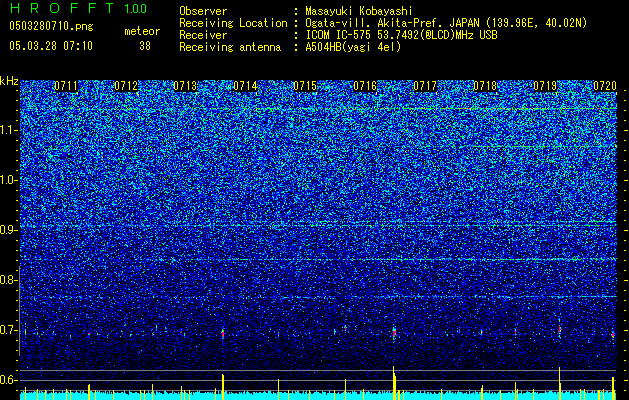This screenshot has height=400, width=629.
Task: Click the 0713 time marker
Action: point(186,86)
